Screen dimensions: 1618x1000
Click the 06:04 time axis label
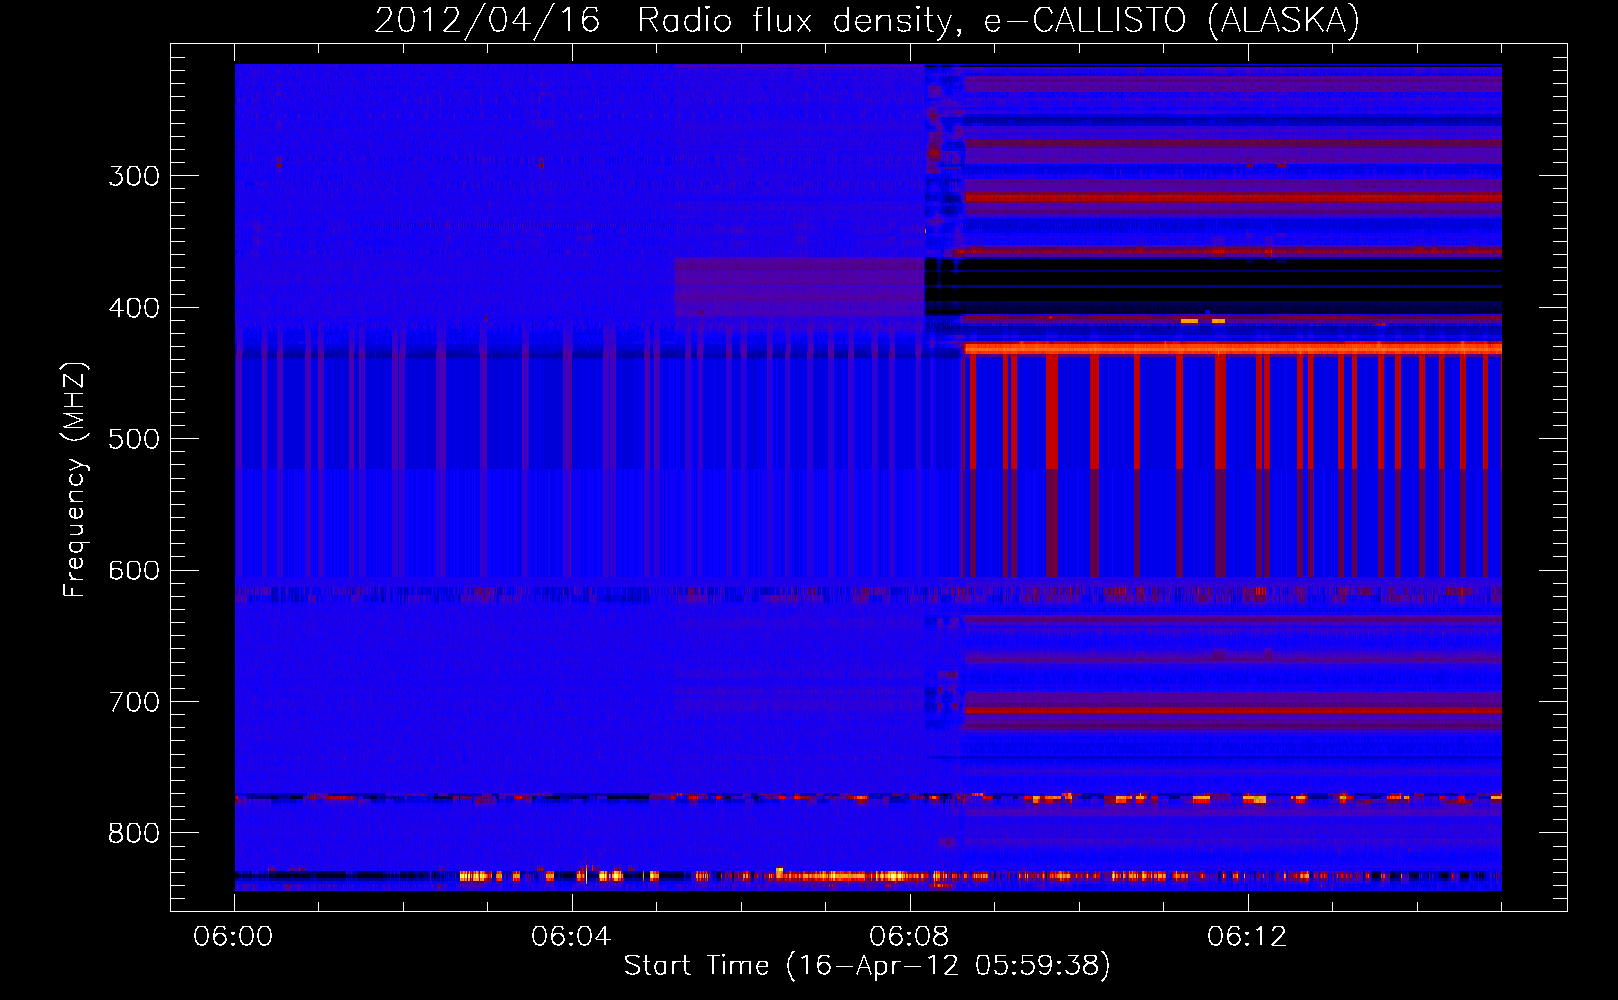pos(571,937)
